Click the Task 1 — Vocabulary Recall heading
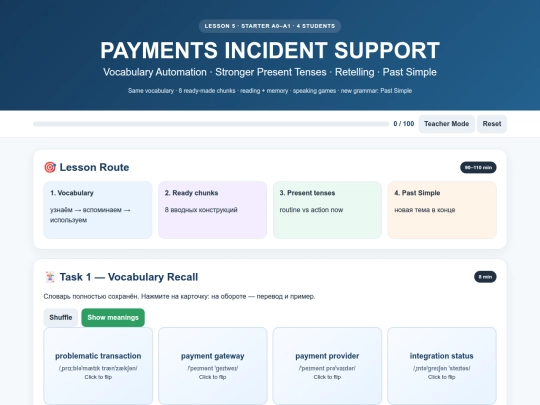Image resolution: width=540 pixels, height=405 pixels. pyautogui.click(x=129, y=277)
